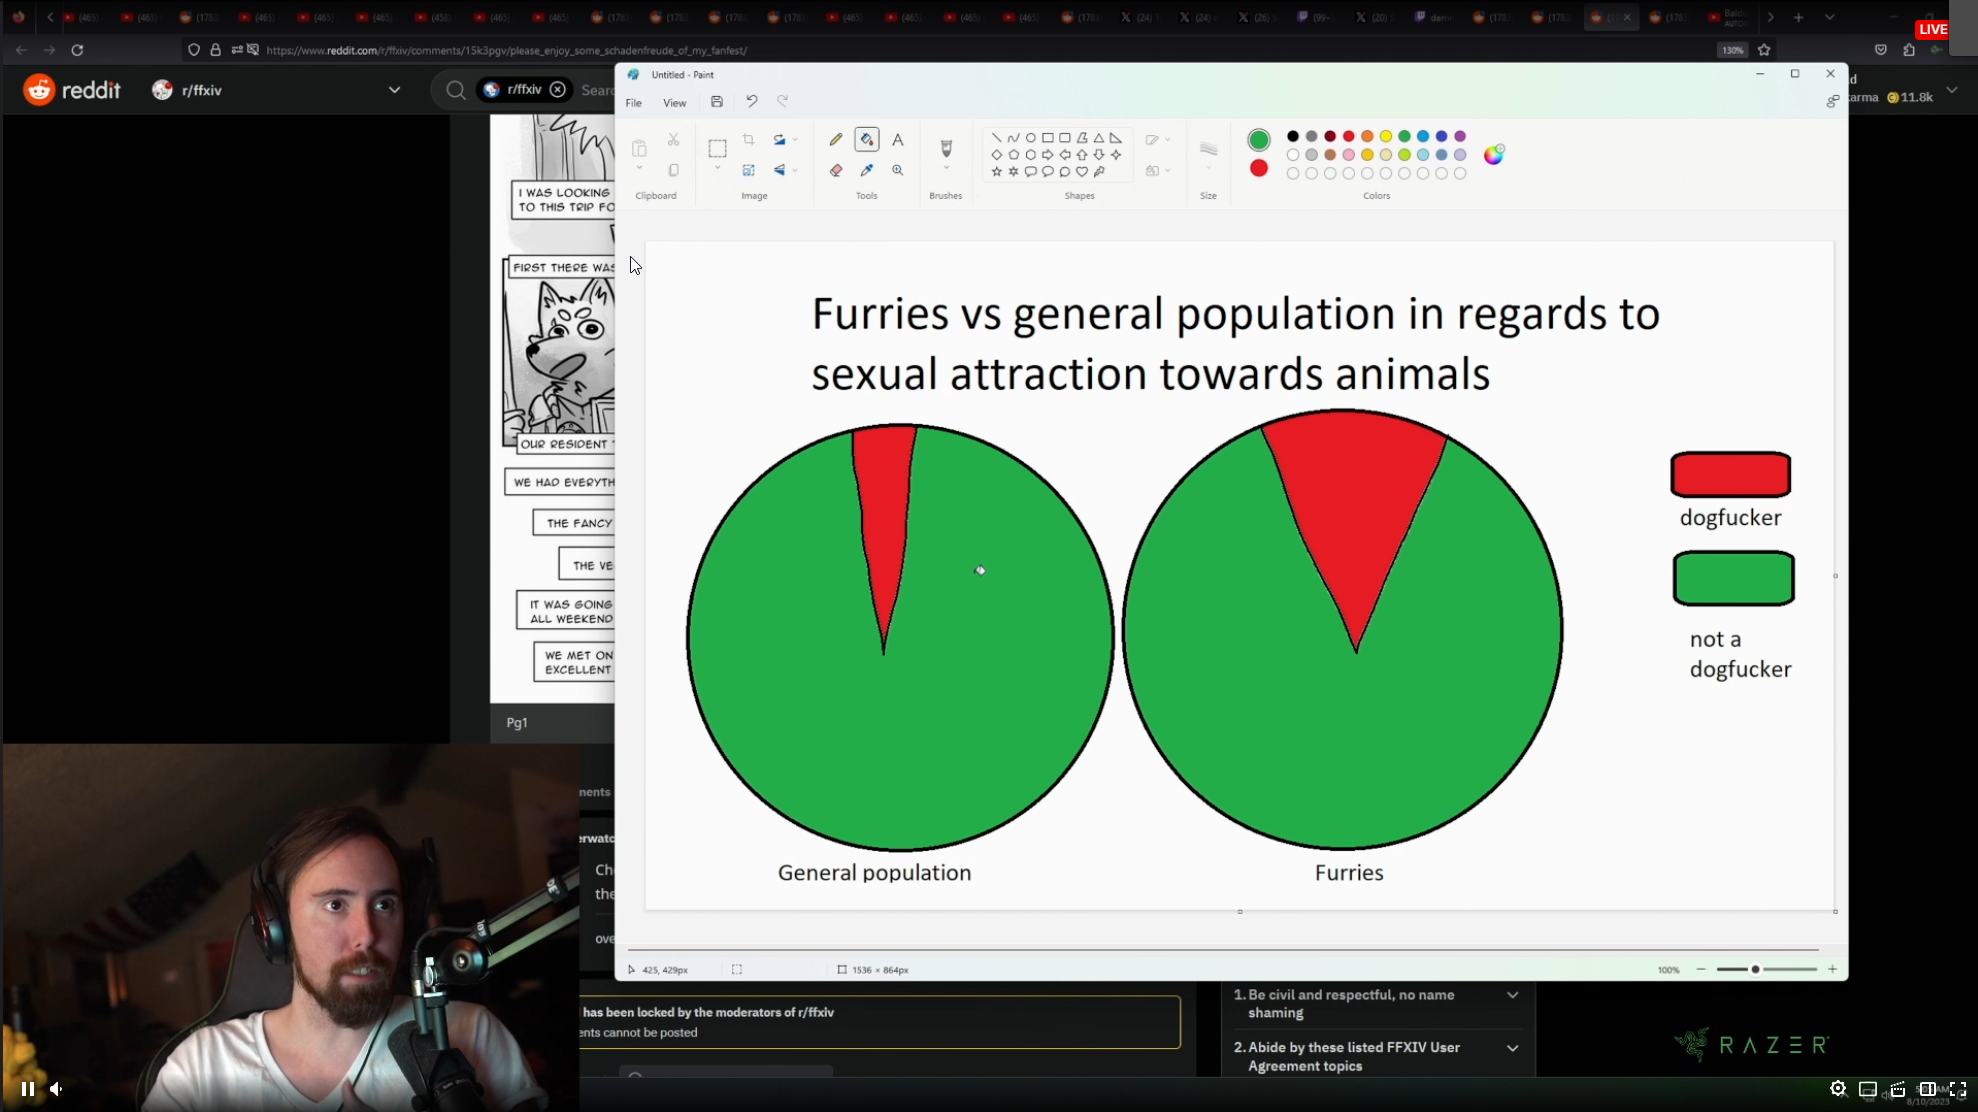Click the browser back arrow
The height and width of the screenshot is (1112, 1978).
(21, 50)
